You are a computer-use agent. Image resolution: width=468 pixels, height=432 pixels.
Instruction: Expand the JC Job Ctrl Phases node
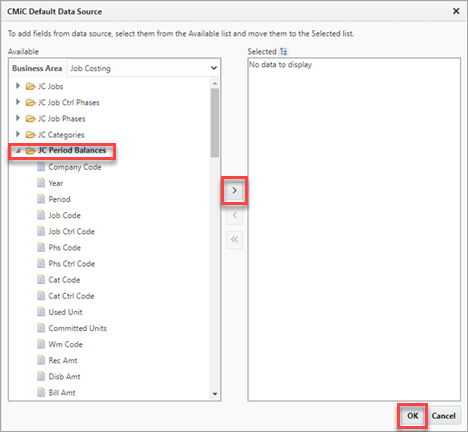[18, 102]
